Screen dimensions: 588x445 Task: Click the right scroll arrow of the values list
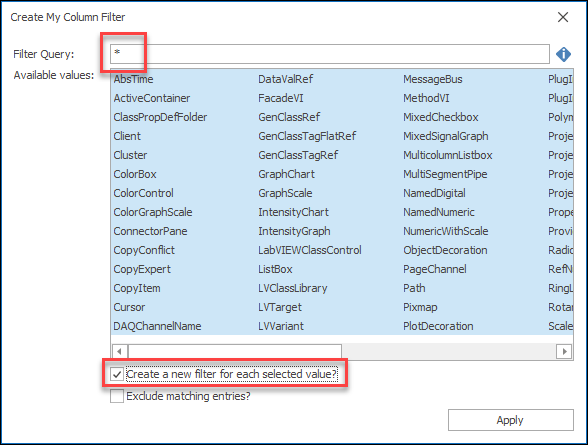[564, 352]
